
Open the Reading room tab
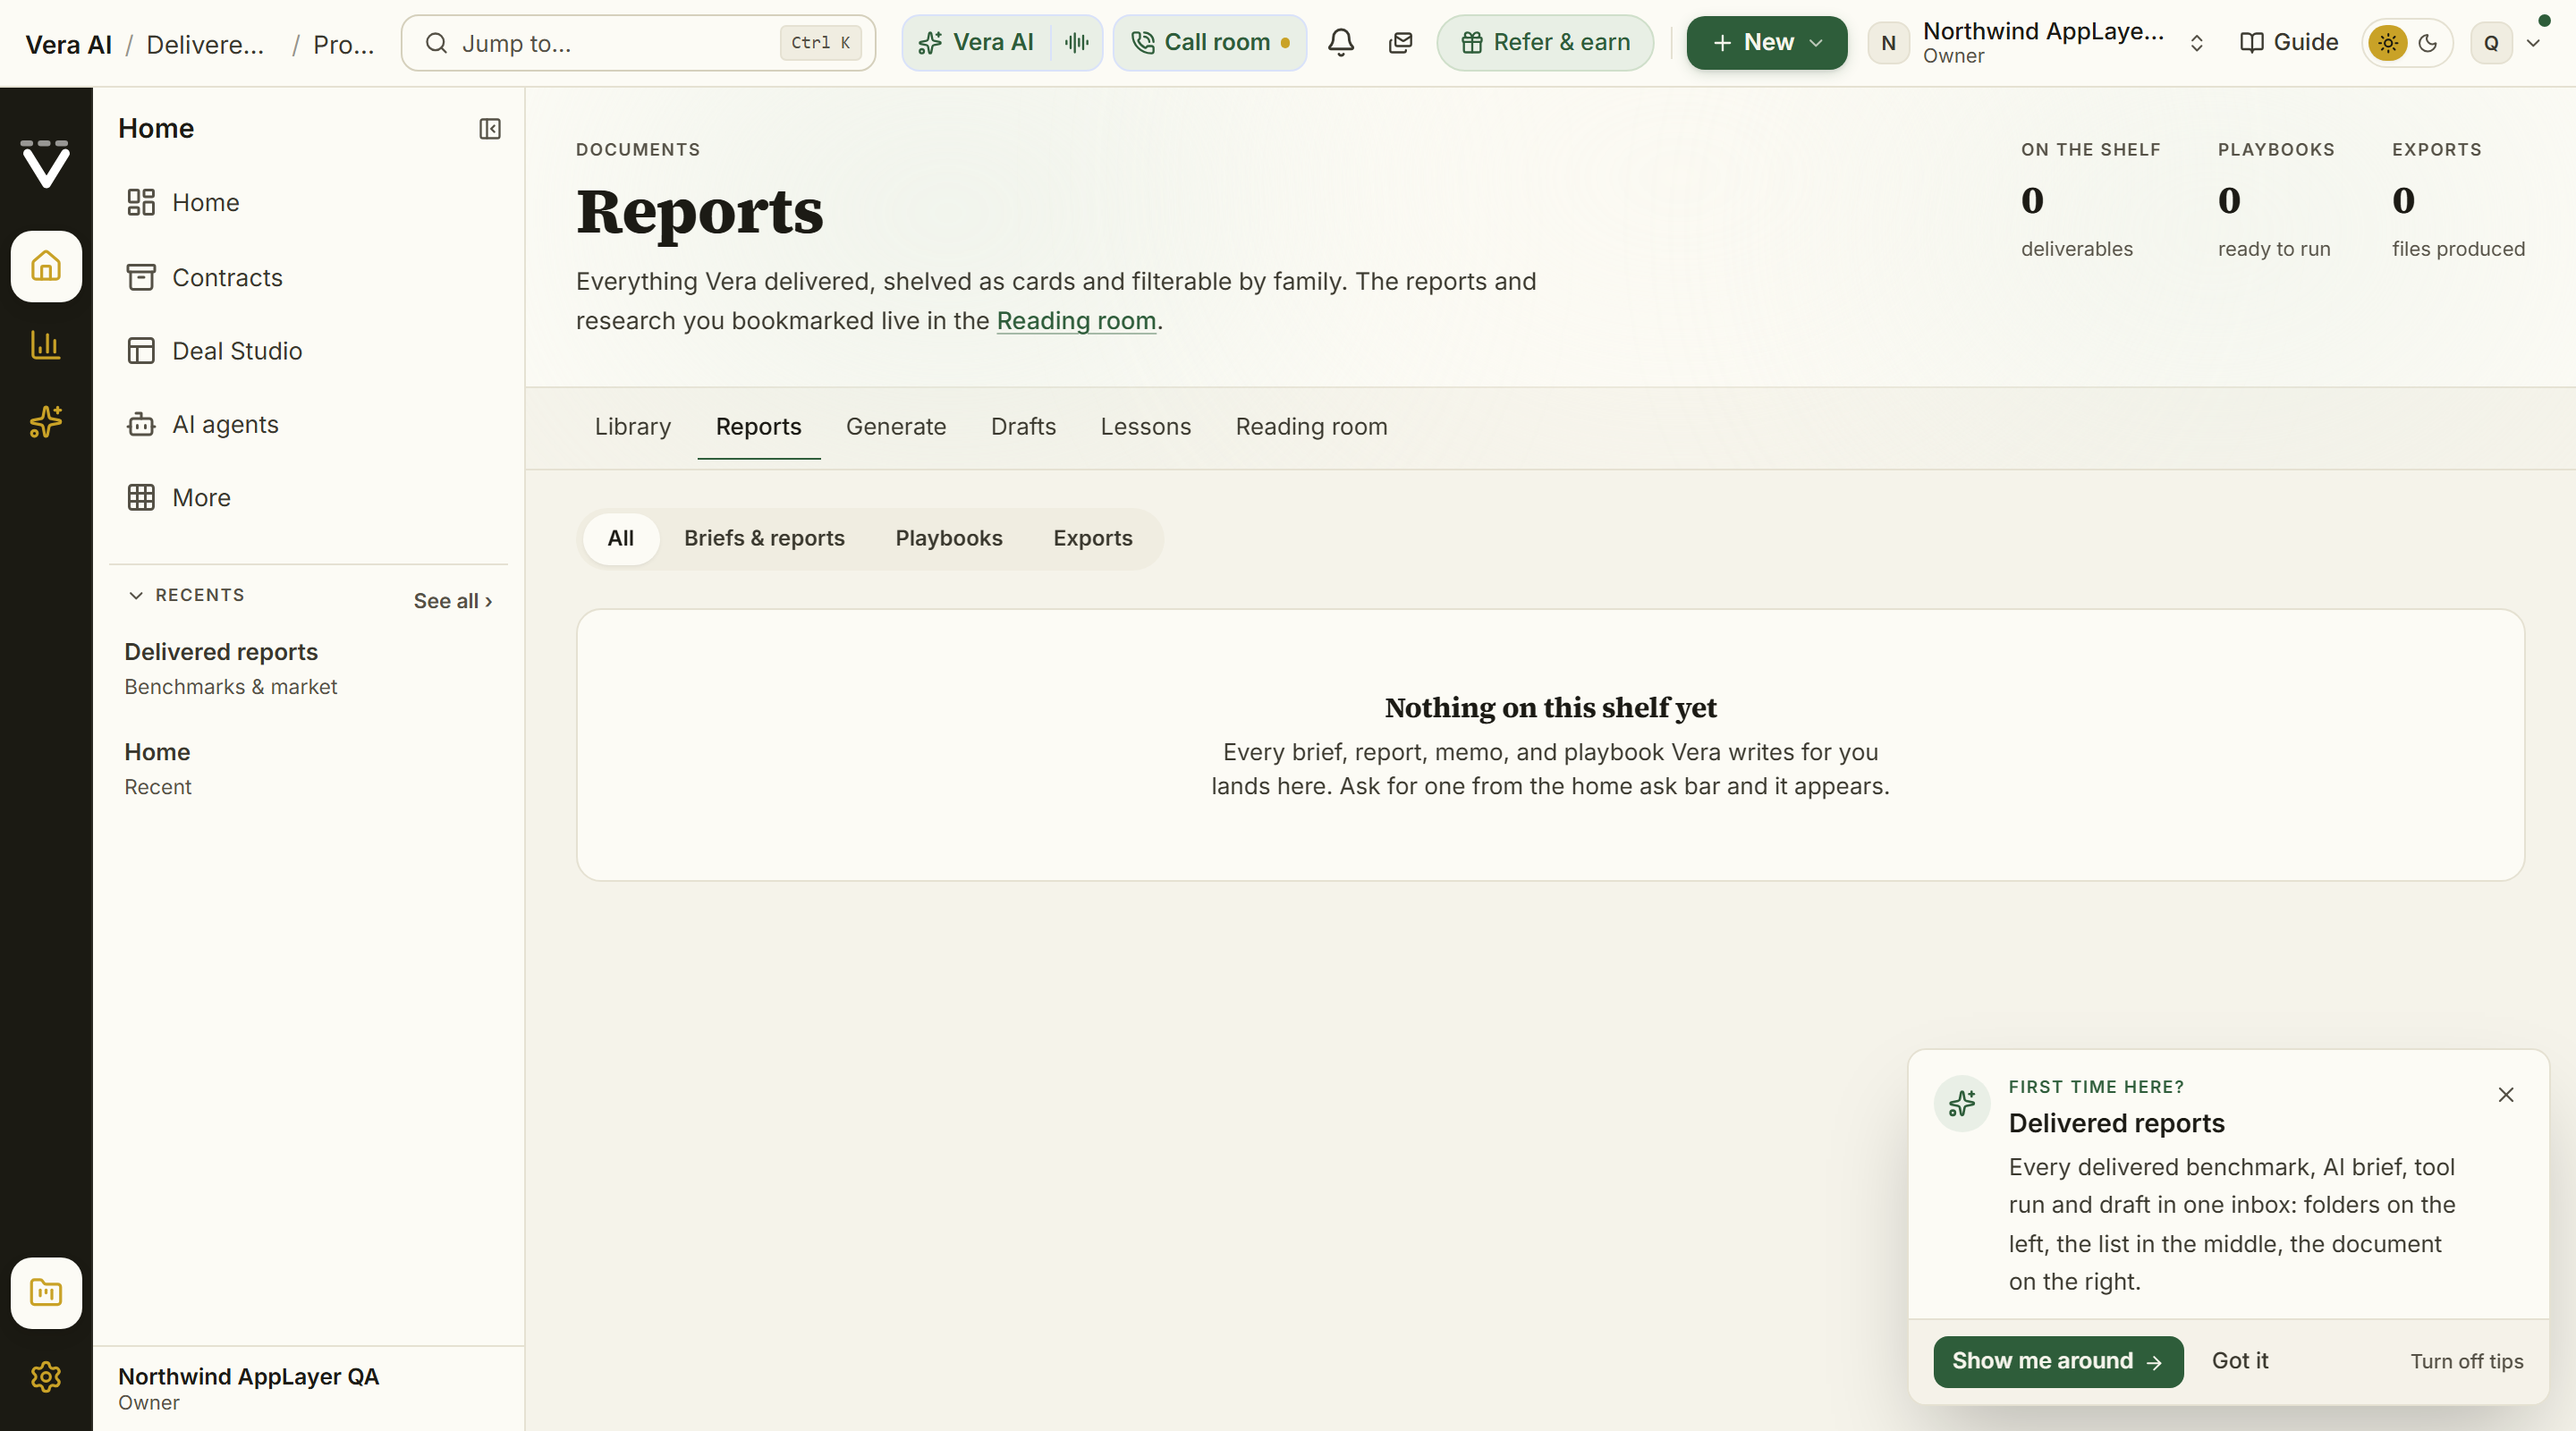1311,427
